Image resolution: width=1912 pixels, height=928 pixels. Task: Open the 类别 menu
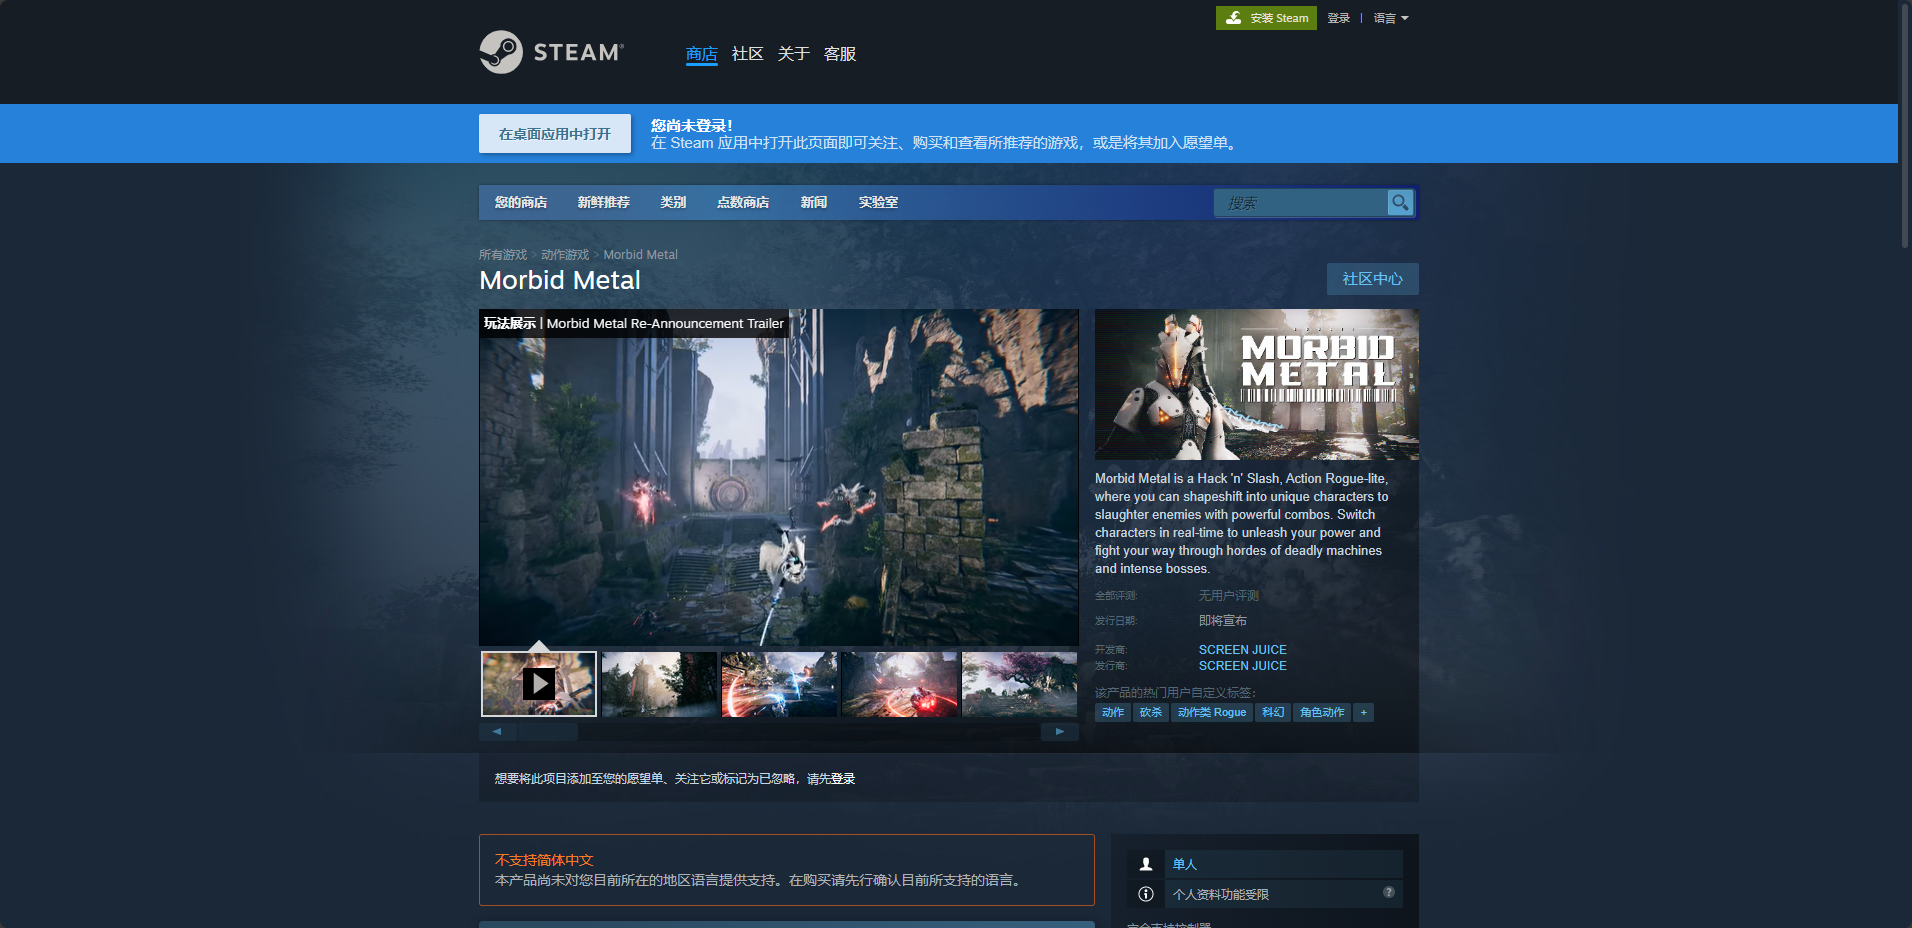pos(673,202)
